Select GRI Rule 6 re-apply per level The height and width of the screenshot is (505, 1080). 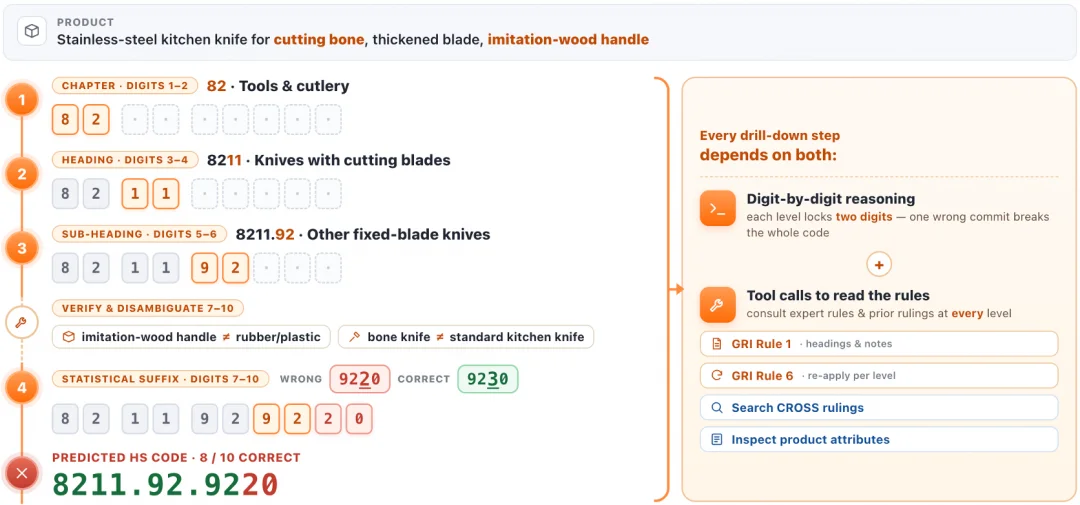(879, 376)
